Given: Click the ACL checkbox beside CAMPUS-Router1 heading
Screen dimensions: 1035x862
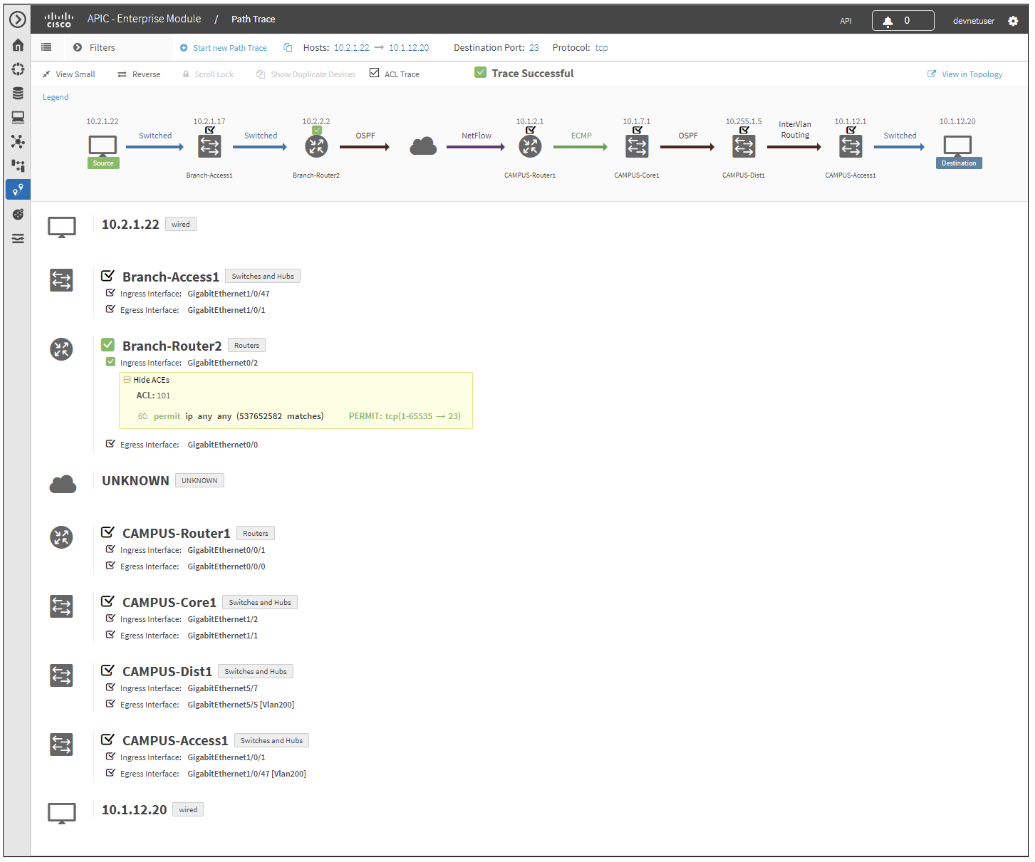Looking at the screenshot, I should point(108,532).
